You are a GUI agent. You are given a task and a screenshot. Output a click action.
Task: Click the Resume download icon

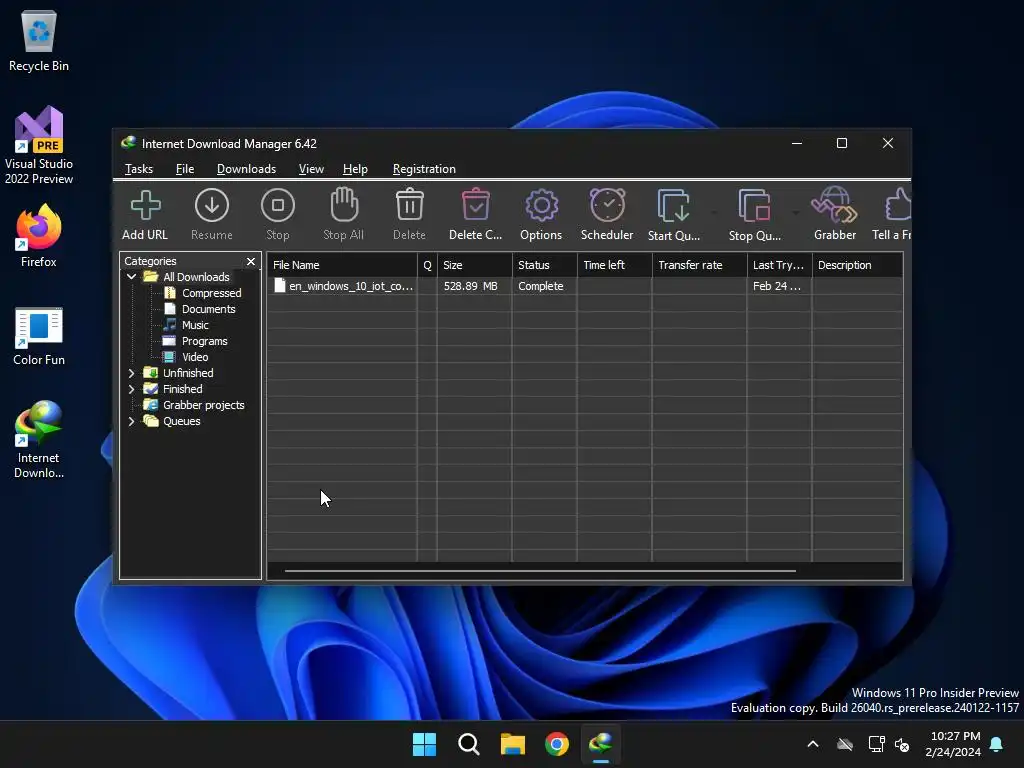click(x=212, y=206)
